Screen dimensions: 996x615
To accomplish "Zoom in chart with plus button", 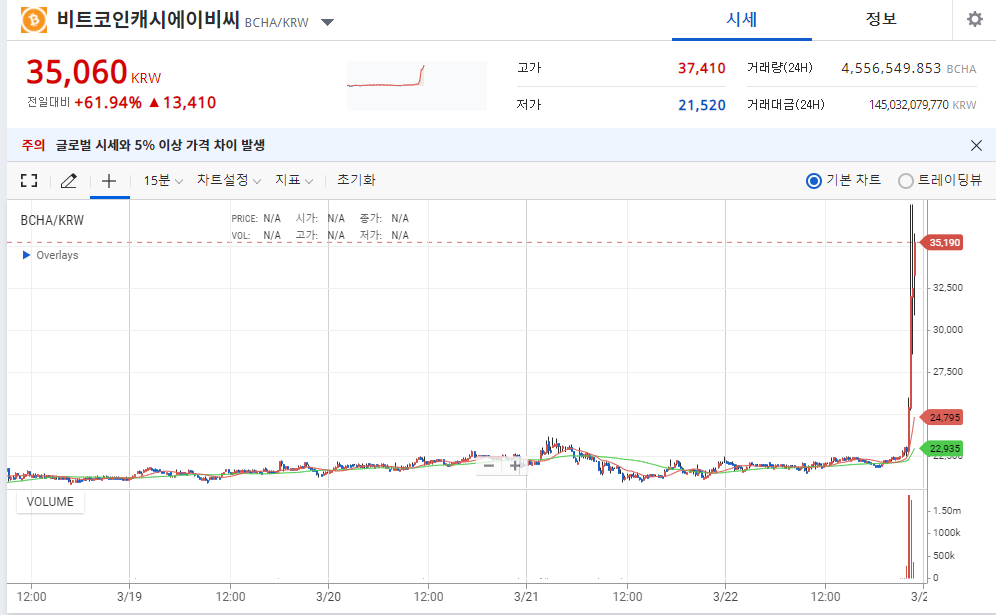I will tap(515, 466).
